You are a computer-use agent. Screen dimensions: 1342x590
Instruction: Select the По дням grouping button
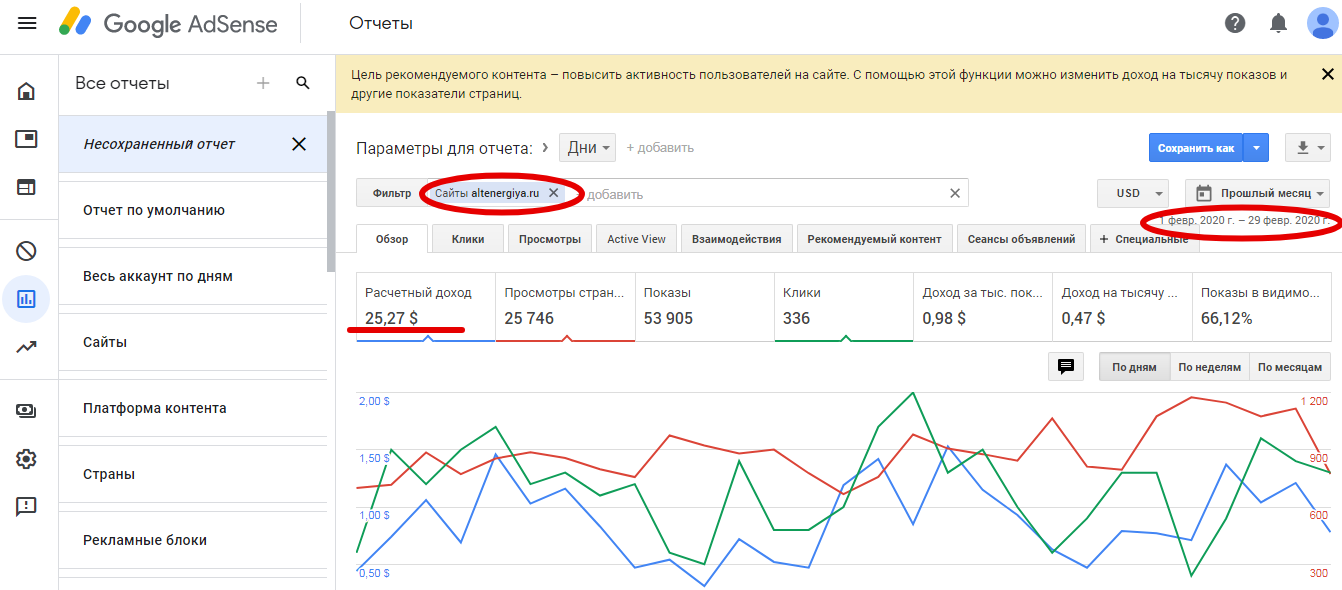pyautogui.click(x=1133, y=367)
